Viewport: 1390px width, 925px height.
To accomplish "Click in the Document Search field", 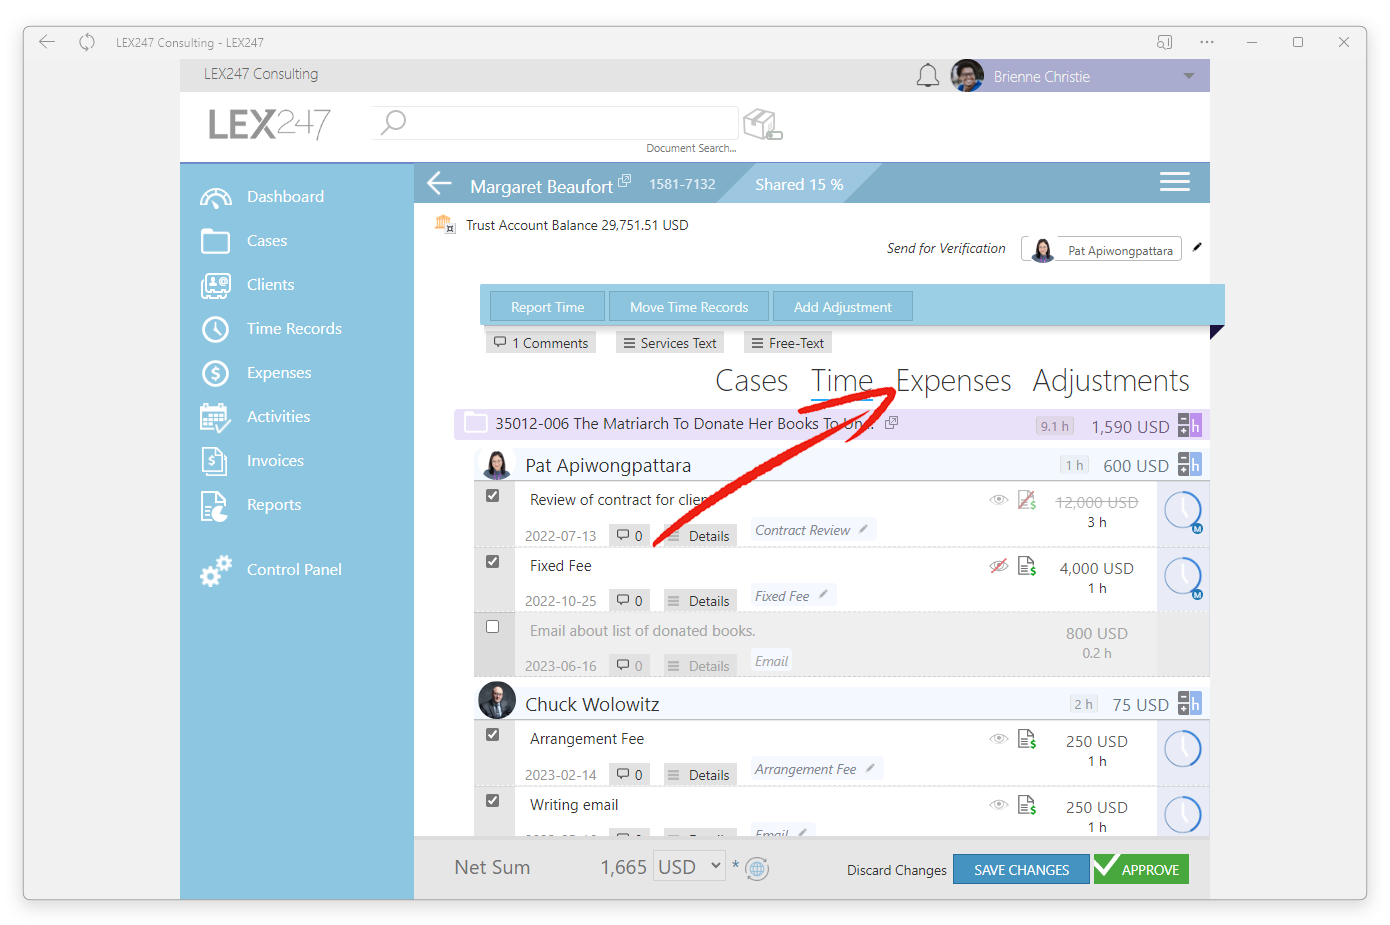I will tap(555, 123).
